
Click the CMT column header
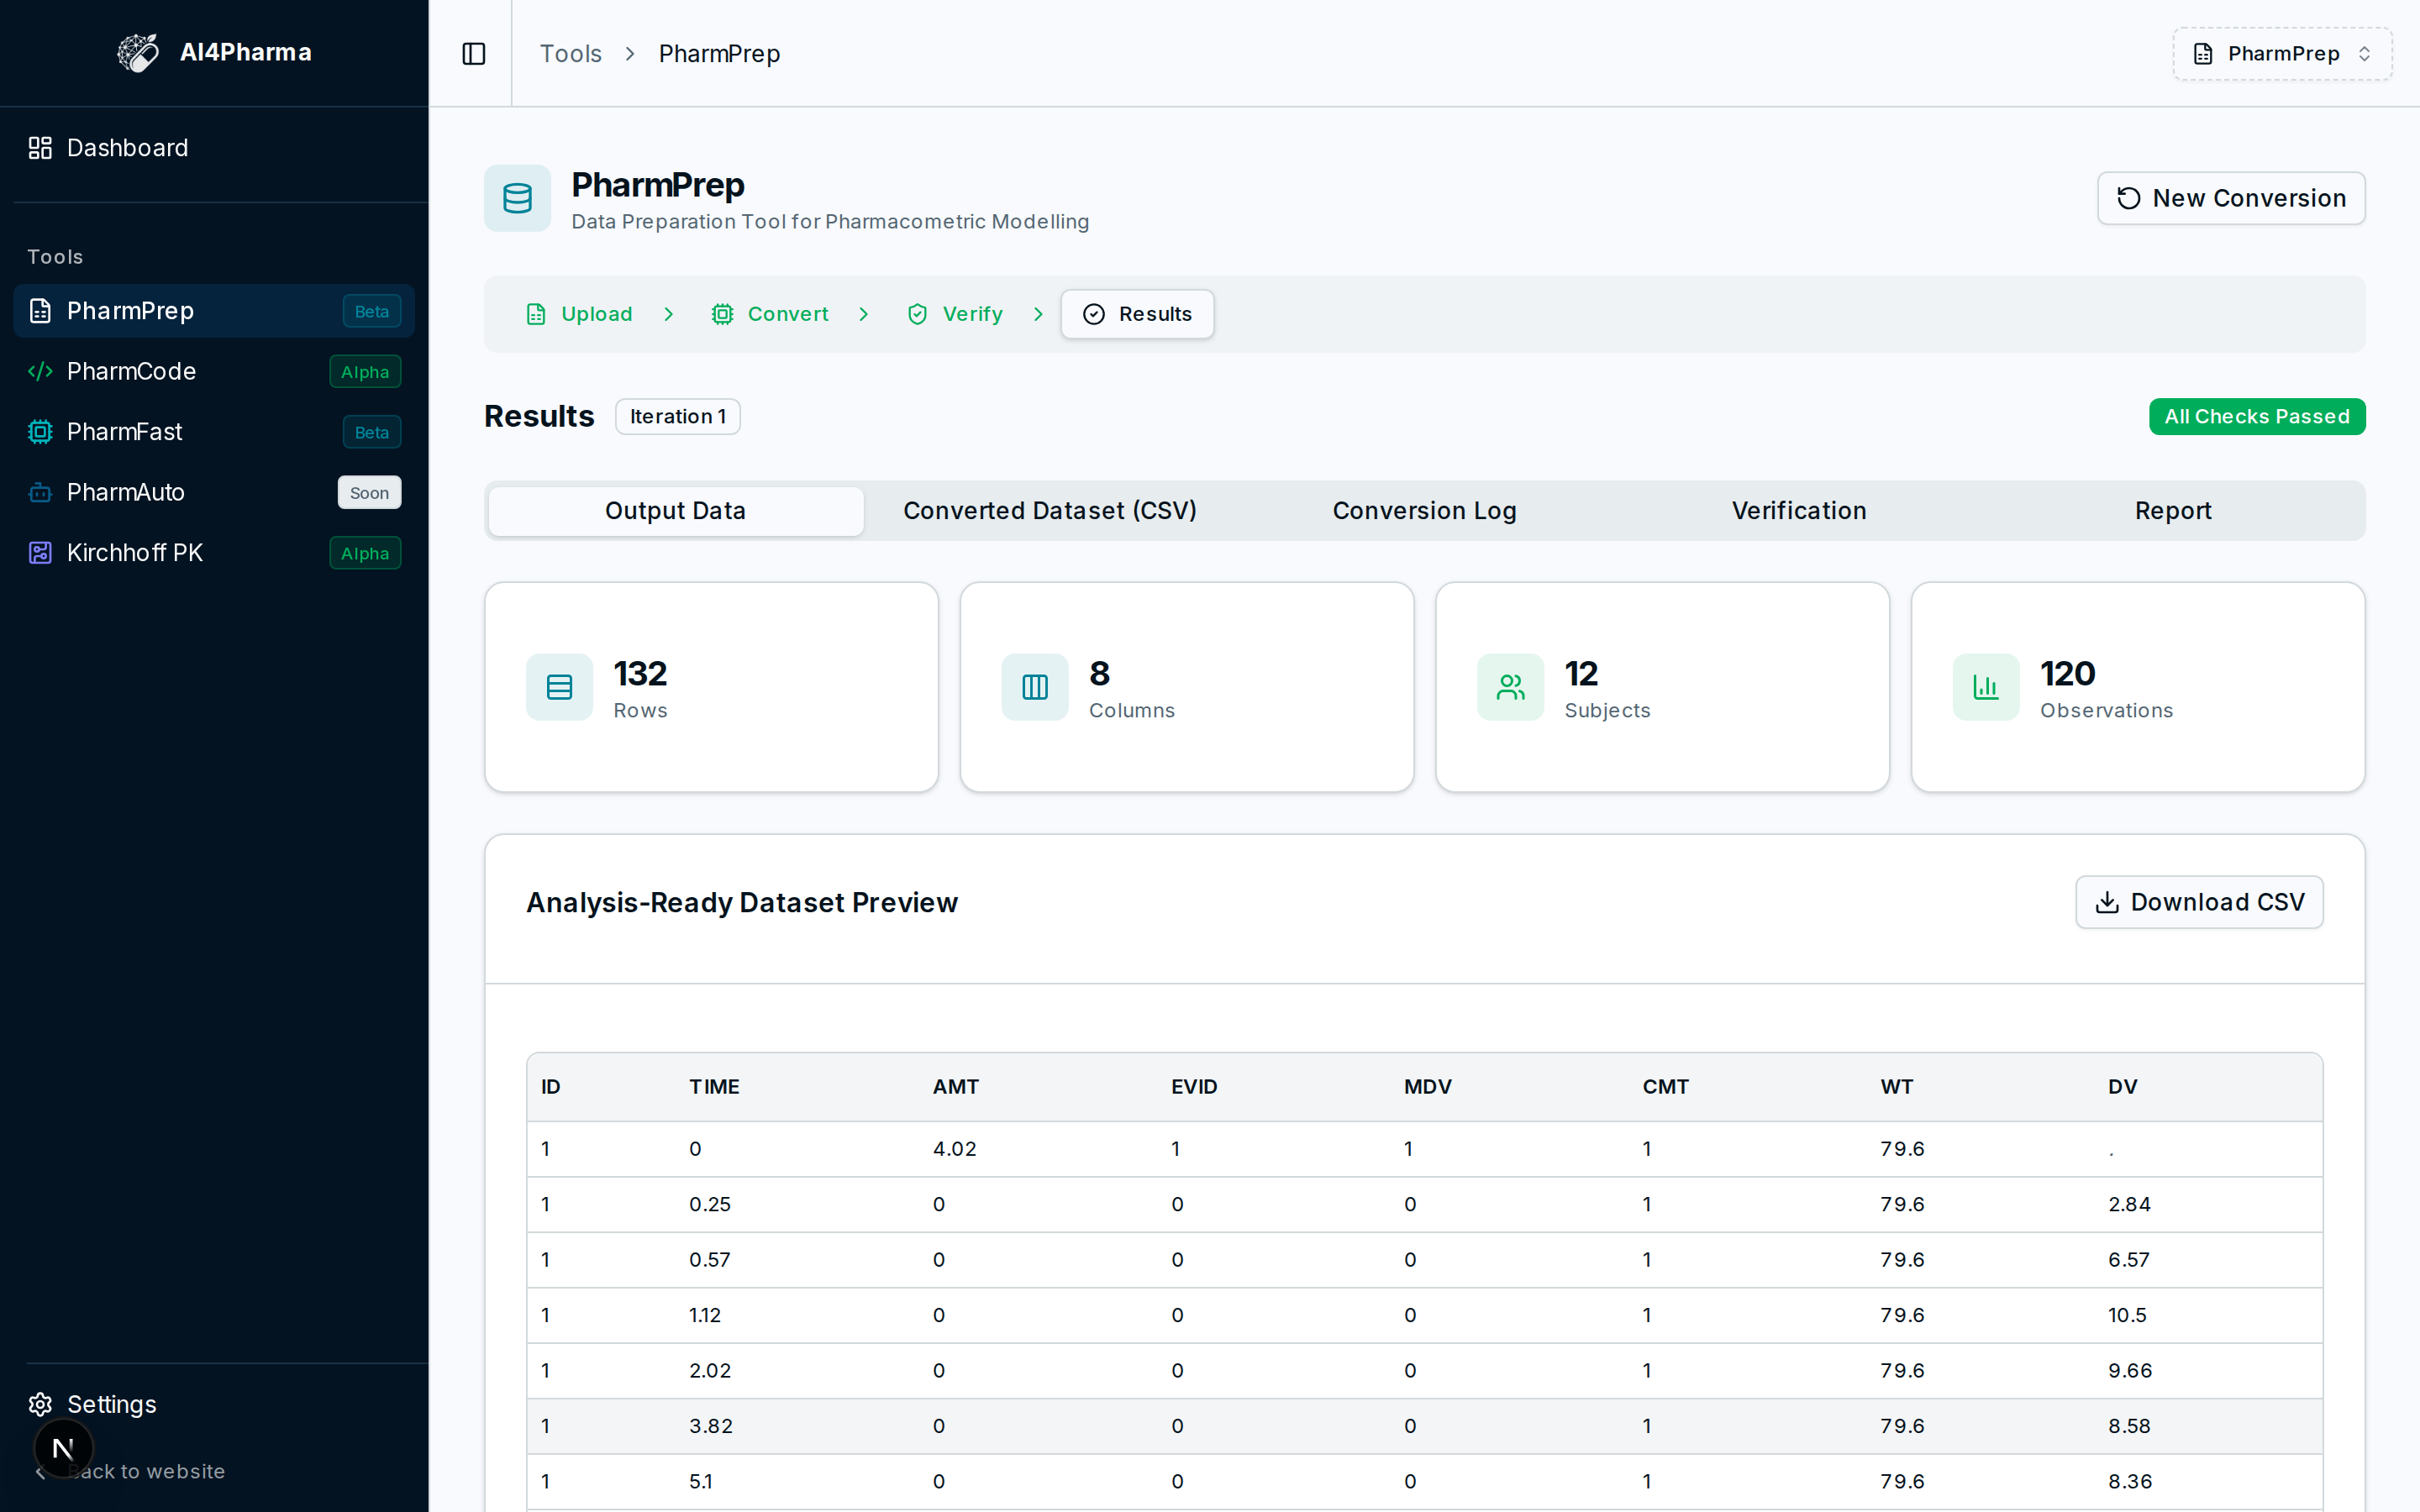pyautogui.click(x=1666, y=1087)
